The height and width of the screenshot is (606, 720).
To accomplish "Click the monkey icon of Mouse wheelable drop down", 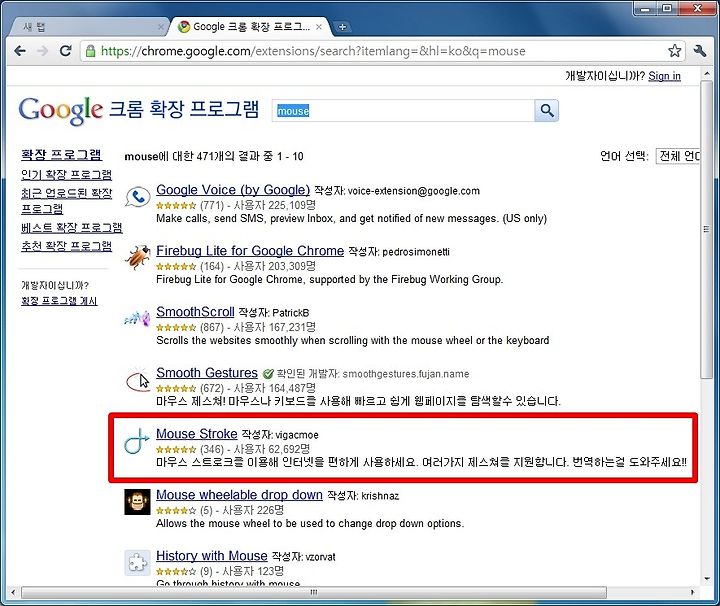I will (137, 502).
